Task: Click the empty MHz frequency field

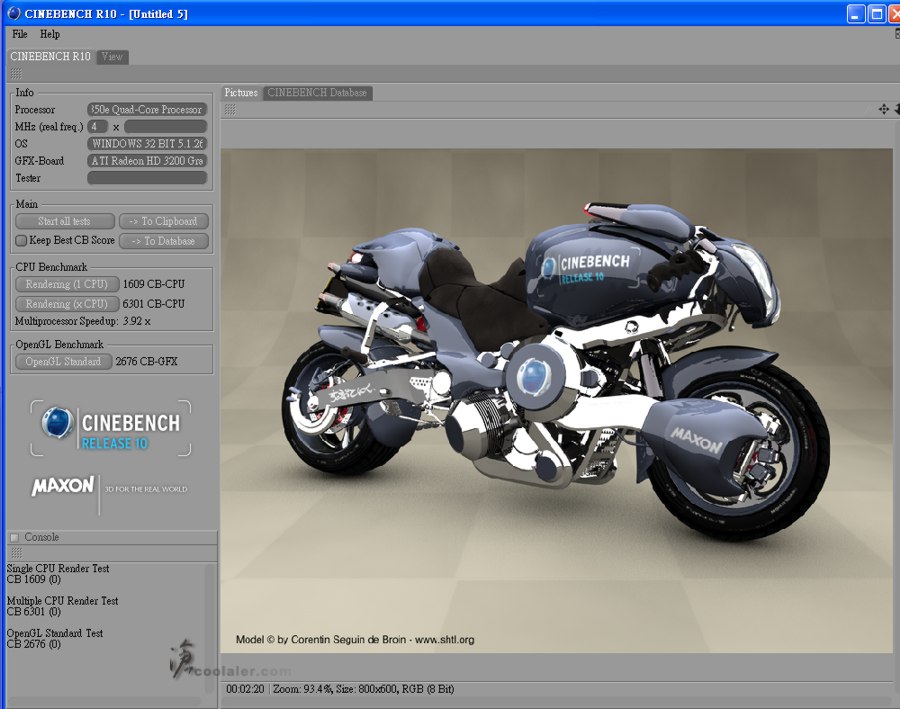Action: click(x=165, y=126)
